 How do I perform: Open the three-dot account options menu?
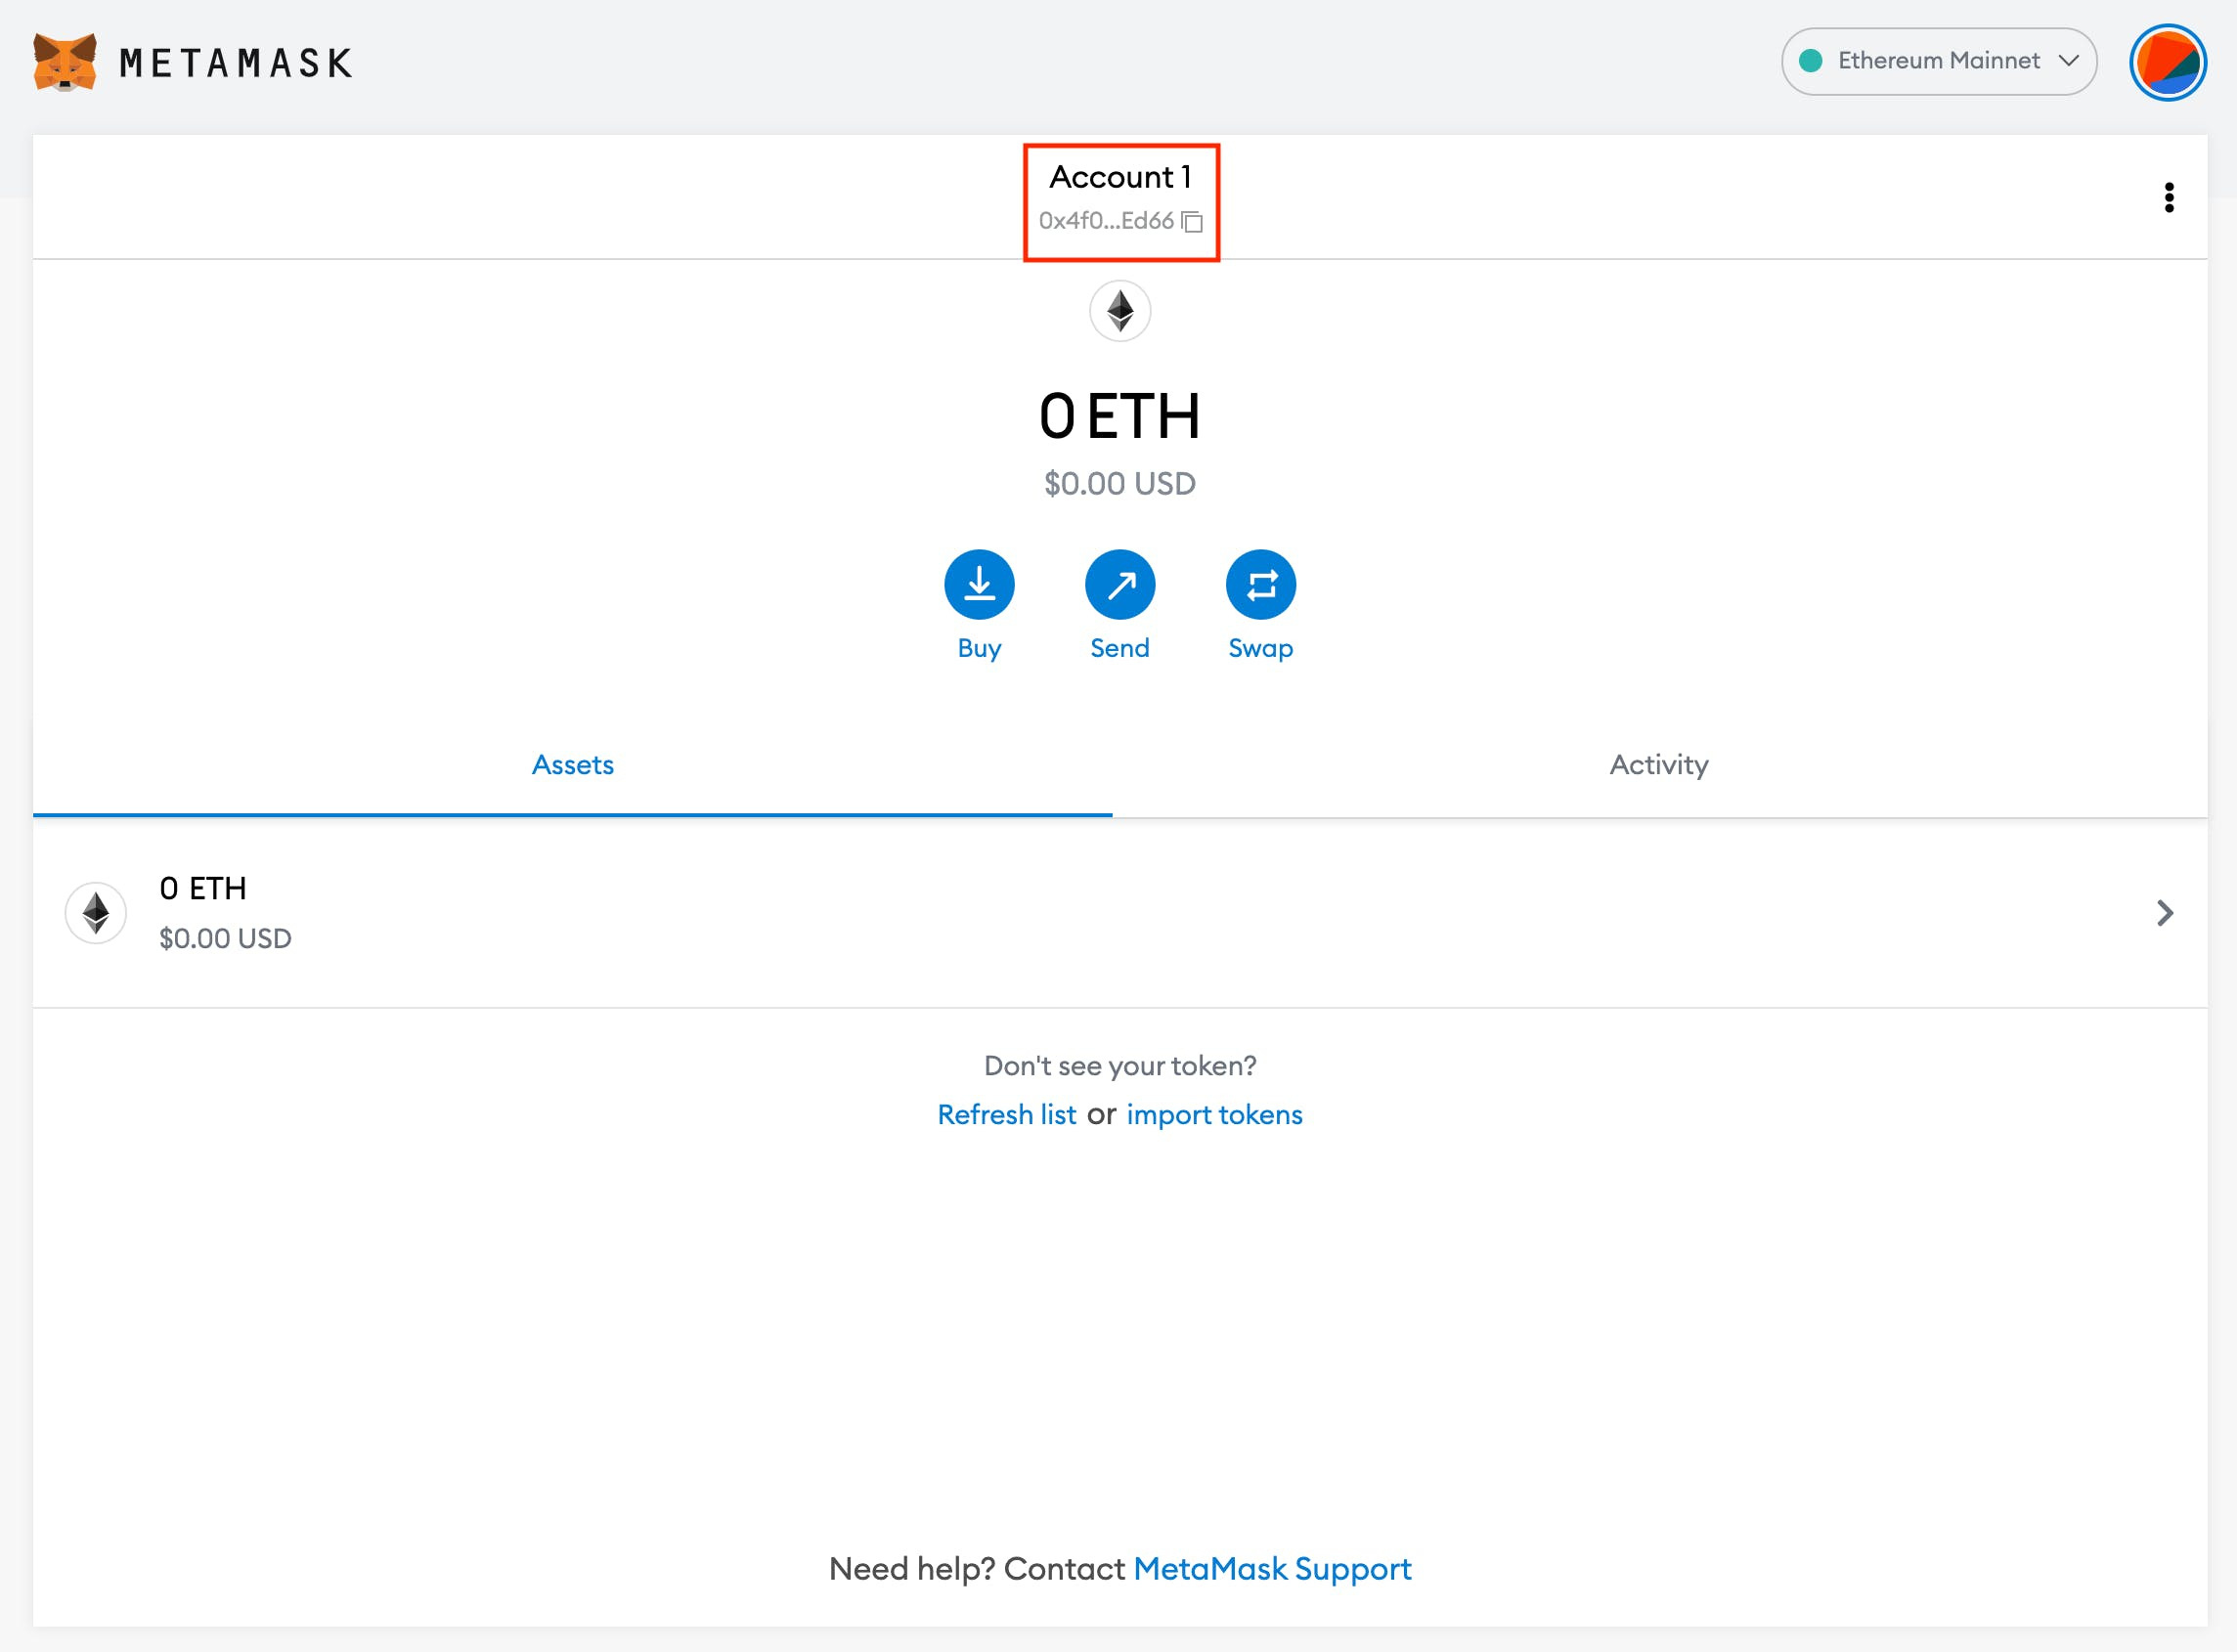[2168, 197]
